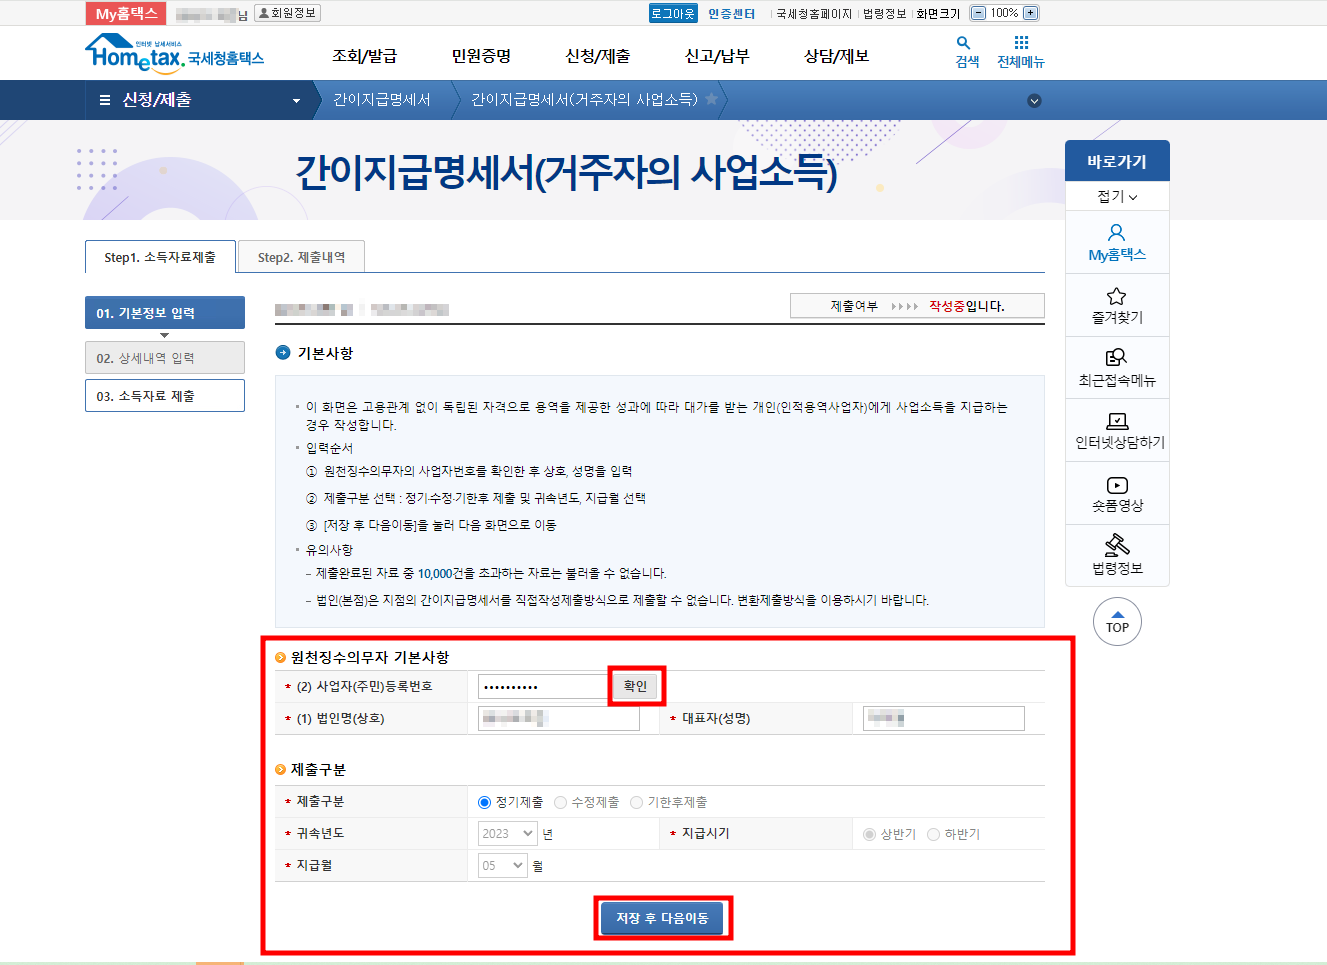Select 01. 기본정보 입력 step
Screen dimensions: 1327x965
[165, 312]
